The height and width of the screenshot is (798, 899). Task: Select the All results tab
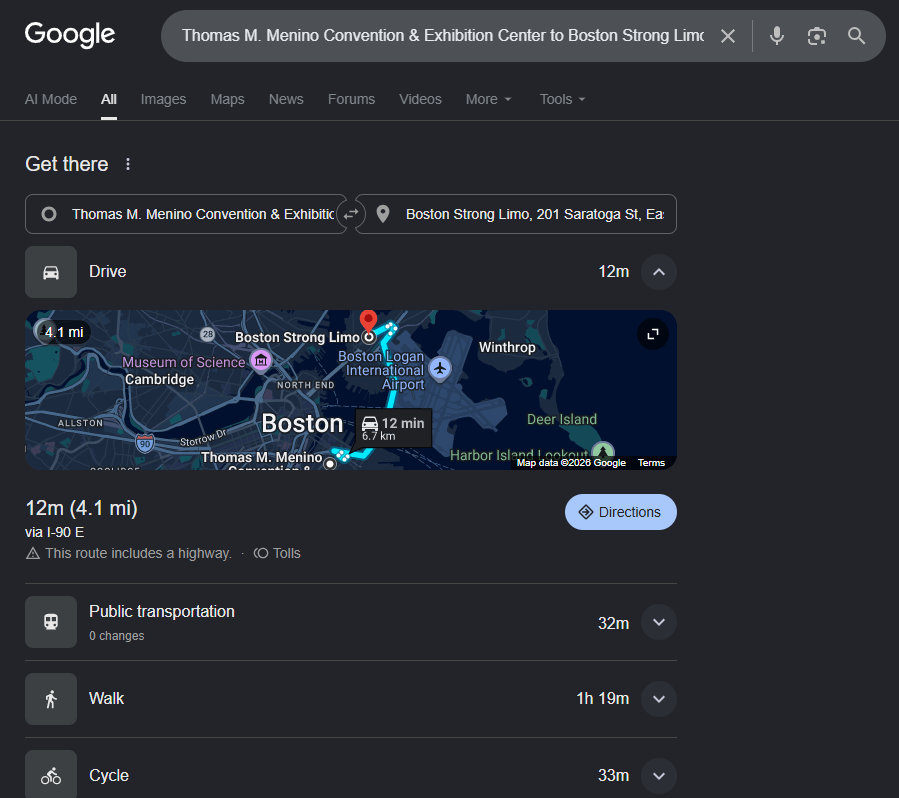(x=109, y=99)
